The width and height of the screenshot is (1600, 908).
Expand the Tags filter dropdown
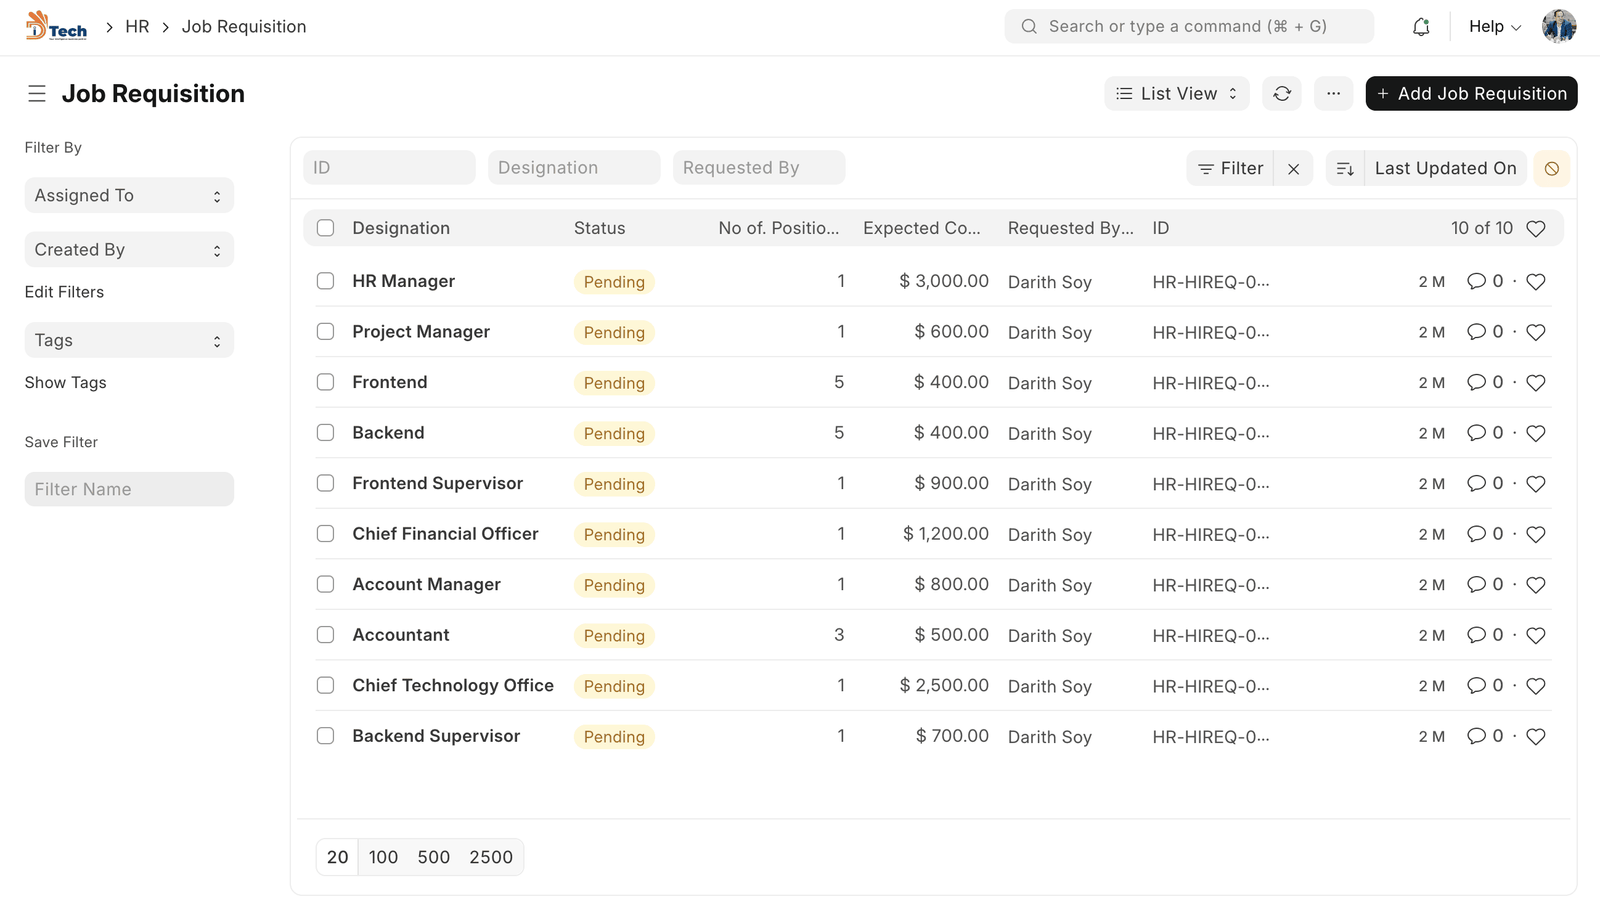pyautogui.click(x=129, y=341)
